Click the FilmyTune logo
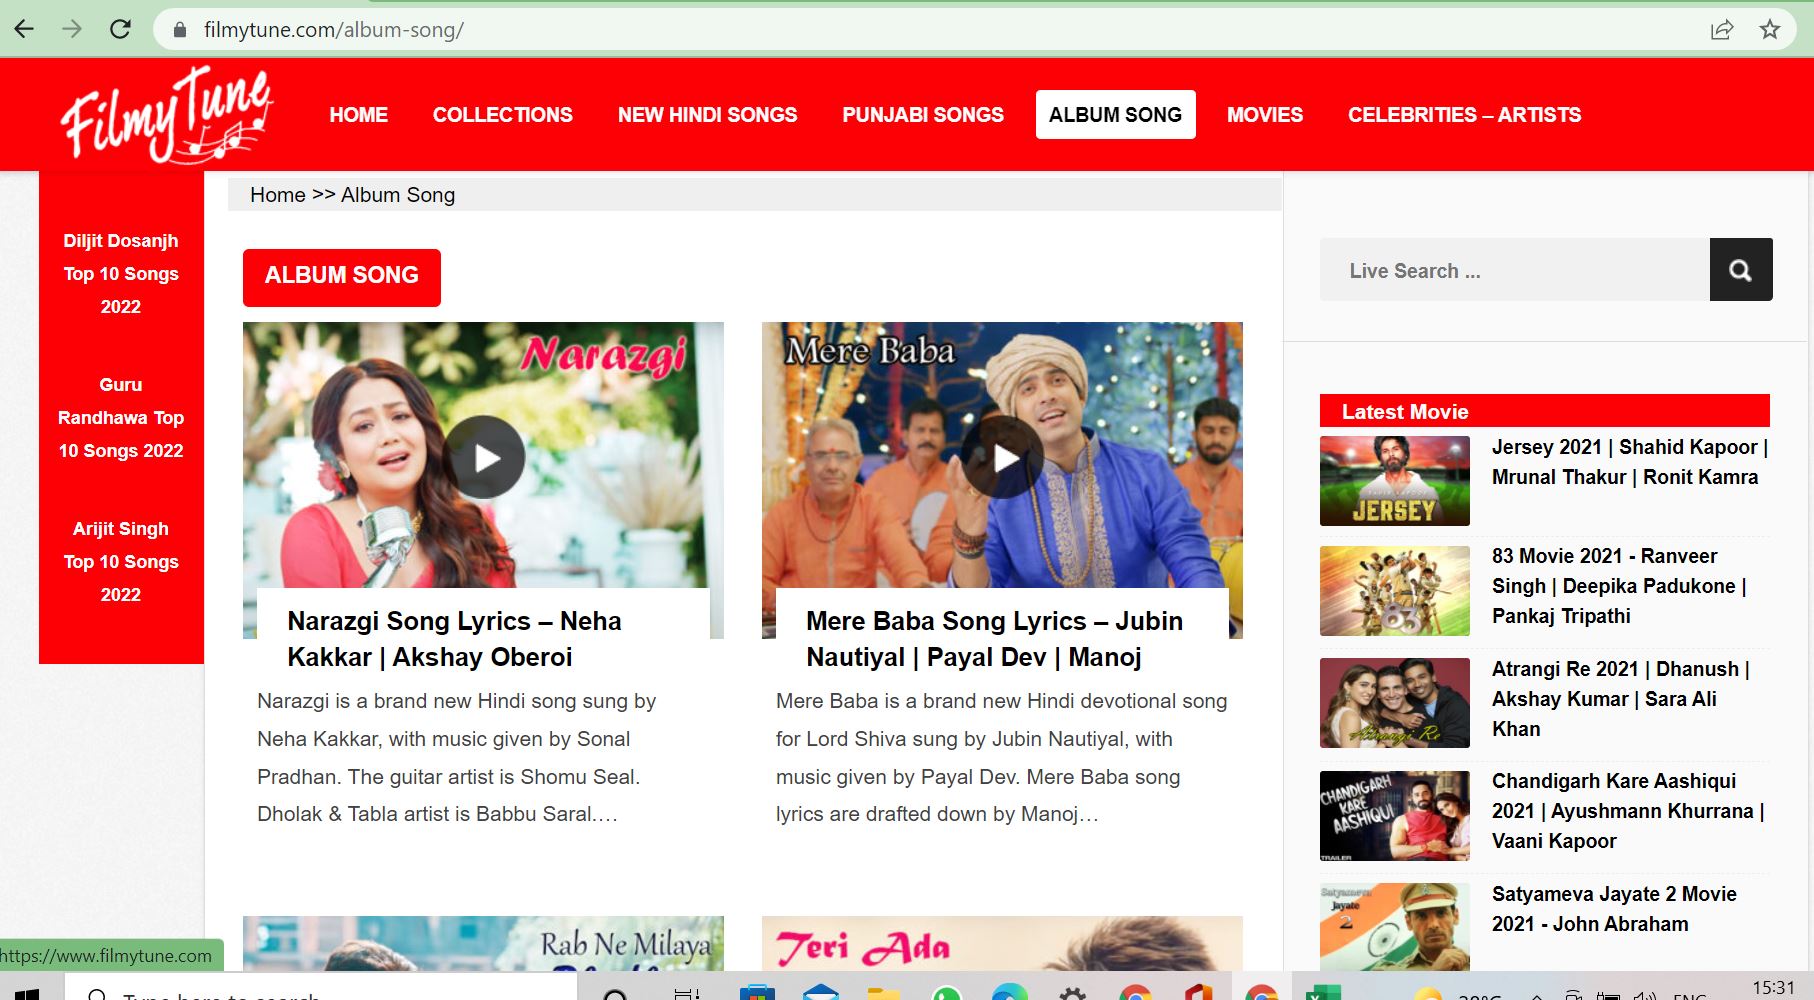The width and height of the screenshot is (1814, 1000). (x=166, y=114)
